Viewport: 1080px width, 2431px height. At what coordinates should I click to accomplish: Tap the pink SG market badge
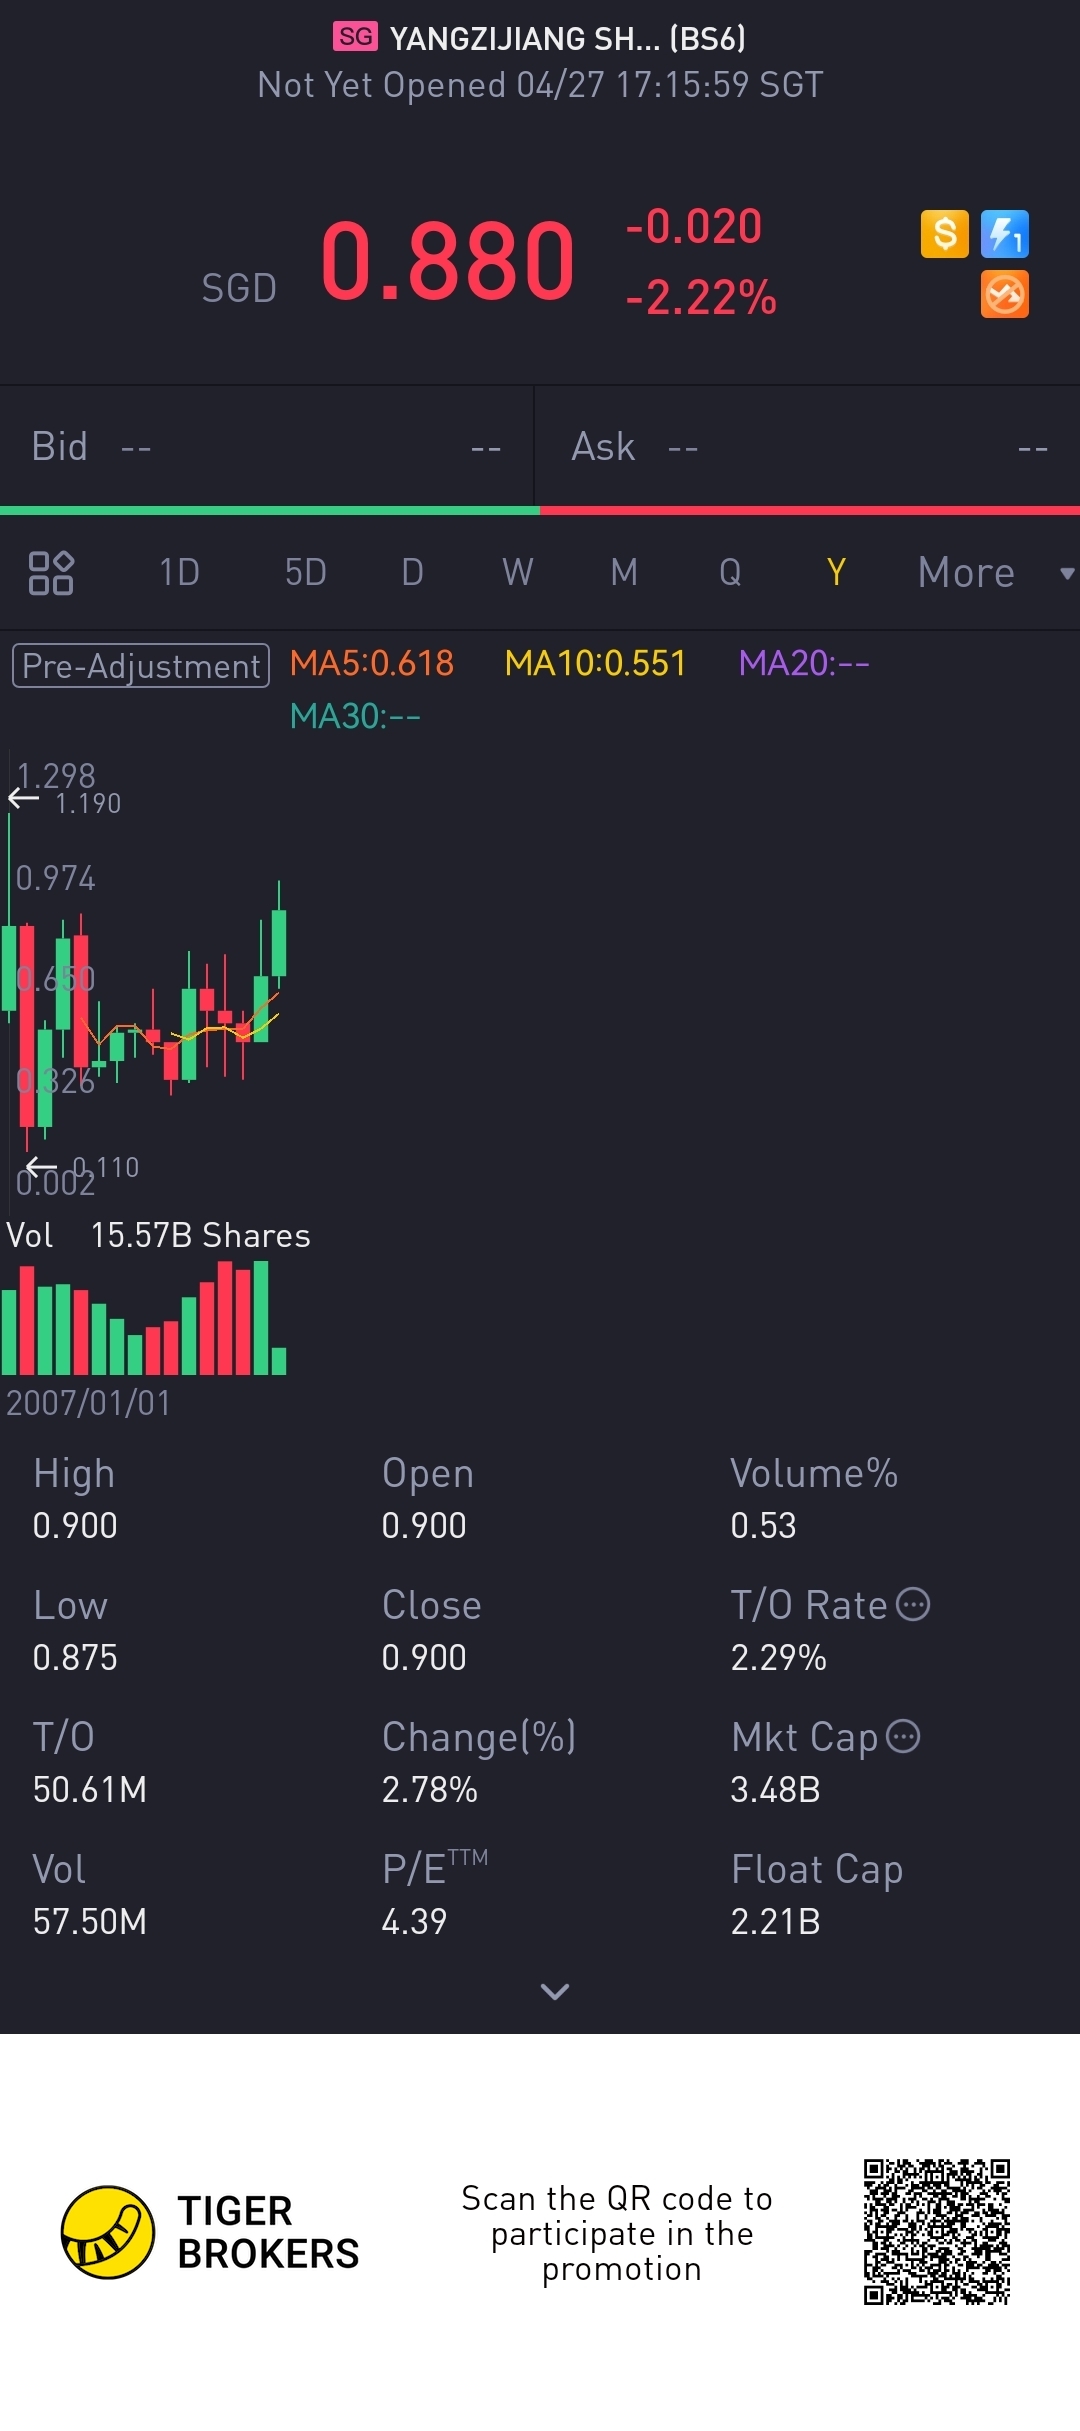(x=355, y=38)
